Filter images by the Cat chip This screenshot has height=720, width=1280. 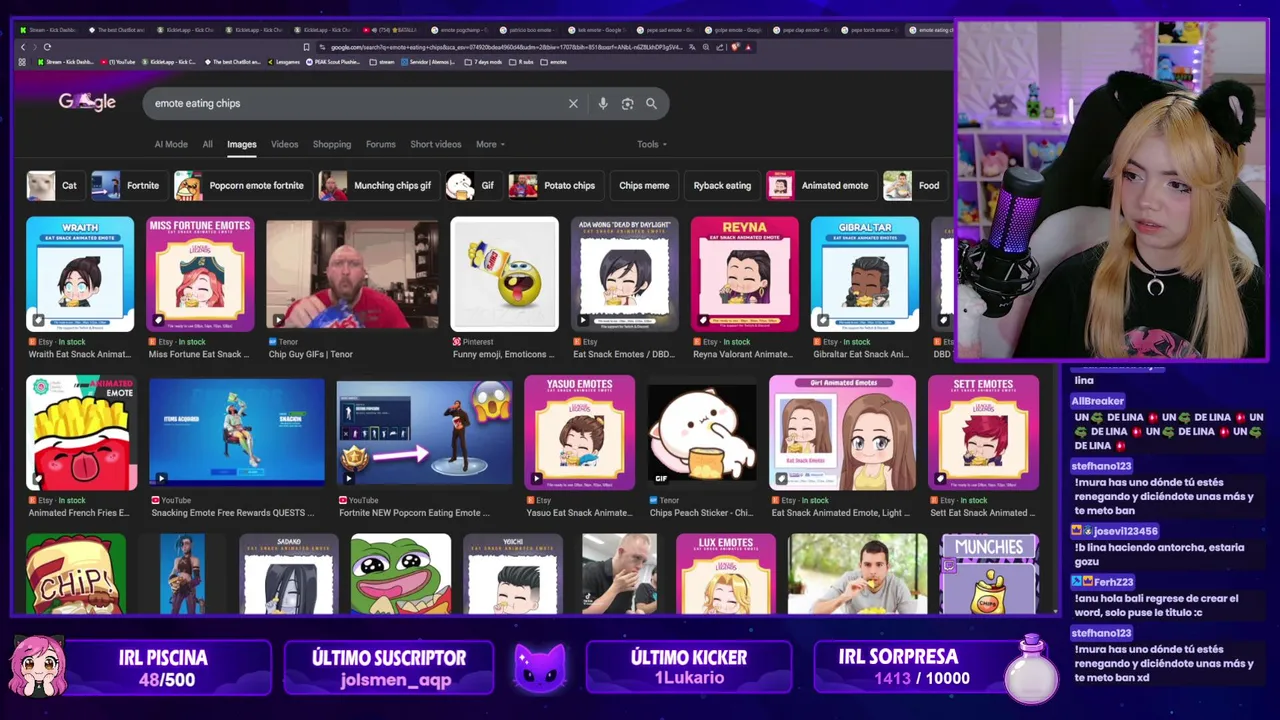pos(54,185)
